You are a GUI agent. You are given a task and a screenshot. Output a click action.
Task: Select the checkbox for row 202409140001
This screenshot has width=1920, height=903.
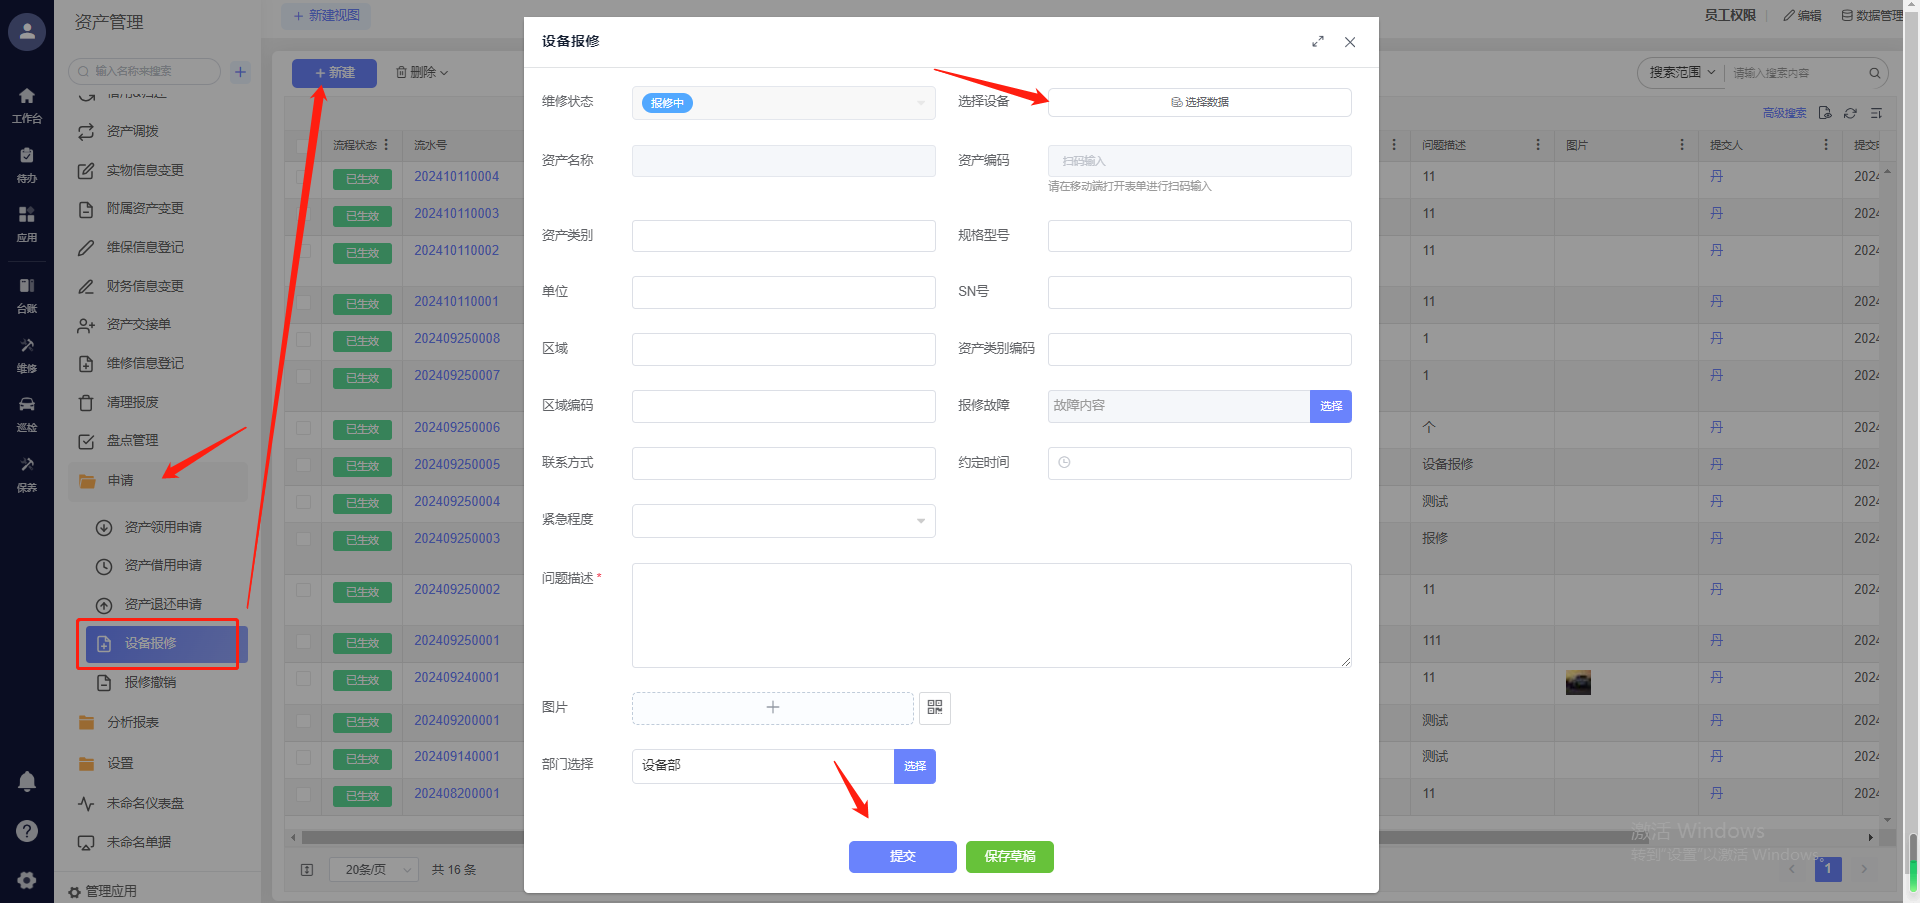[304, 757]
